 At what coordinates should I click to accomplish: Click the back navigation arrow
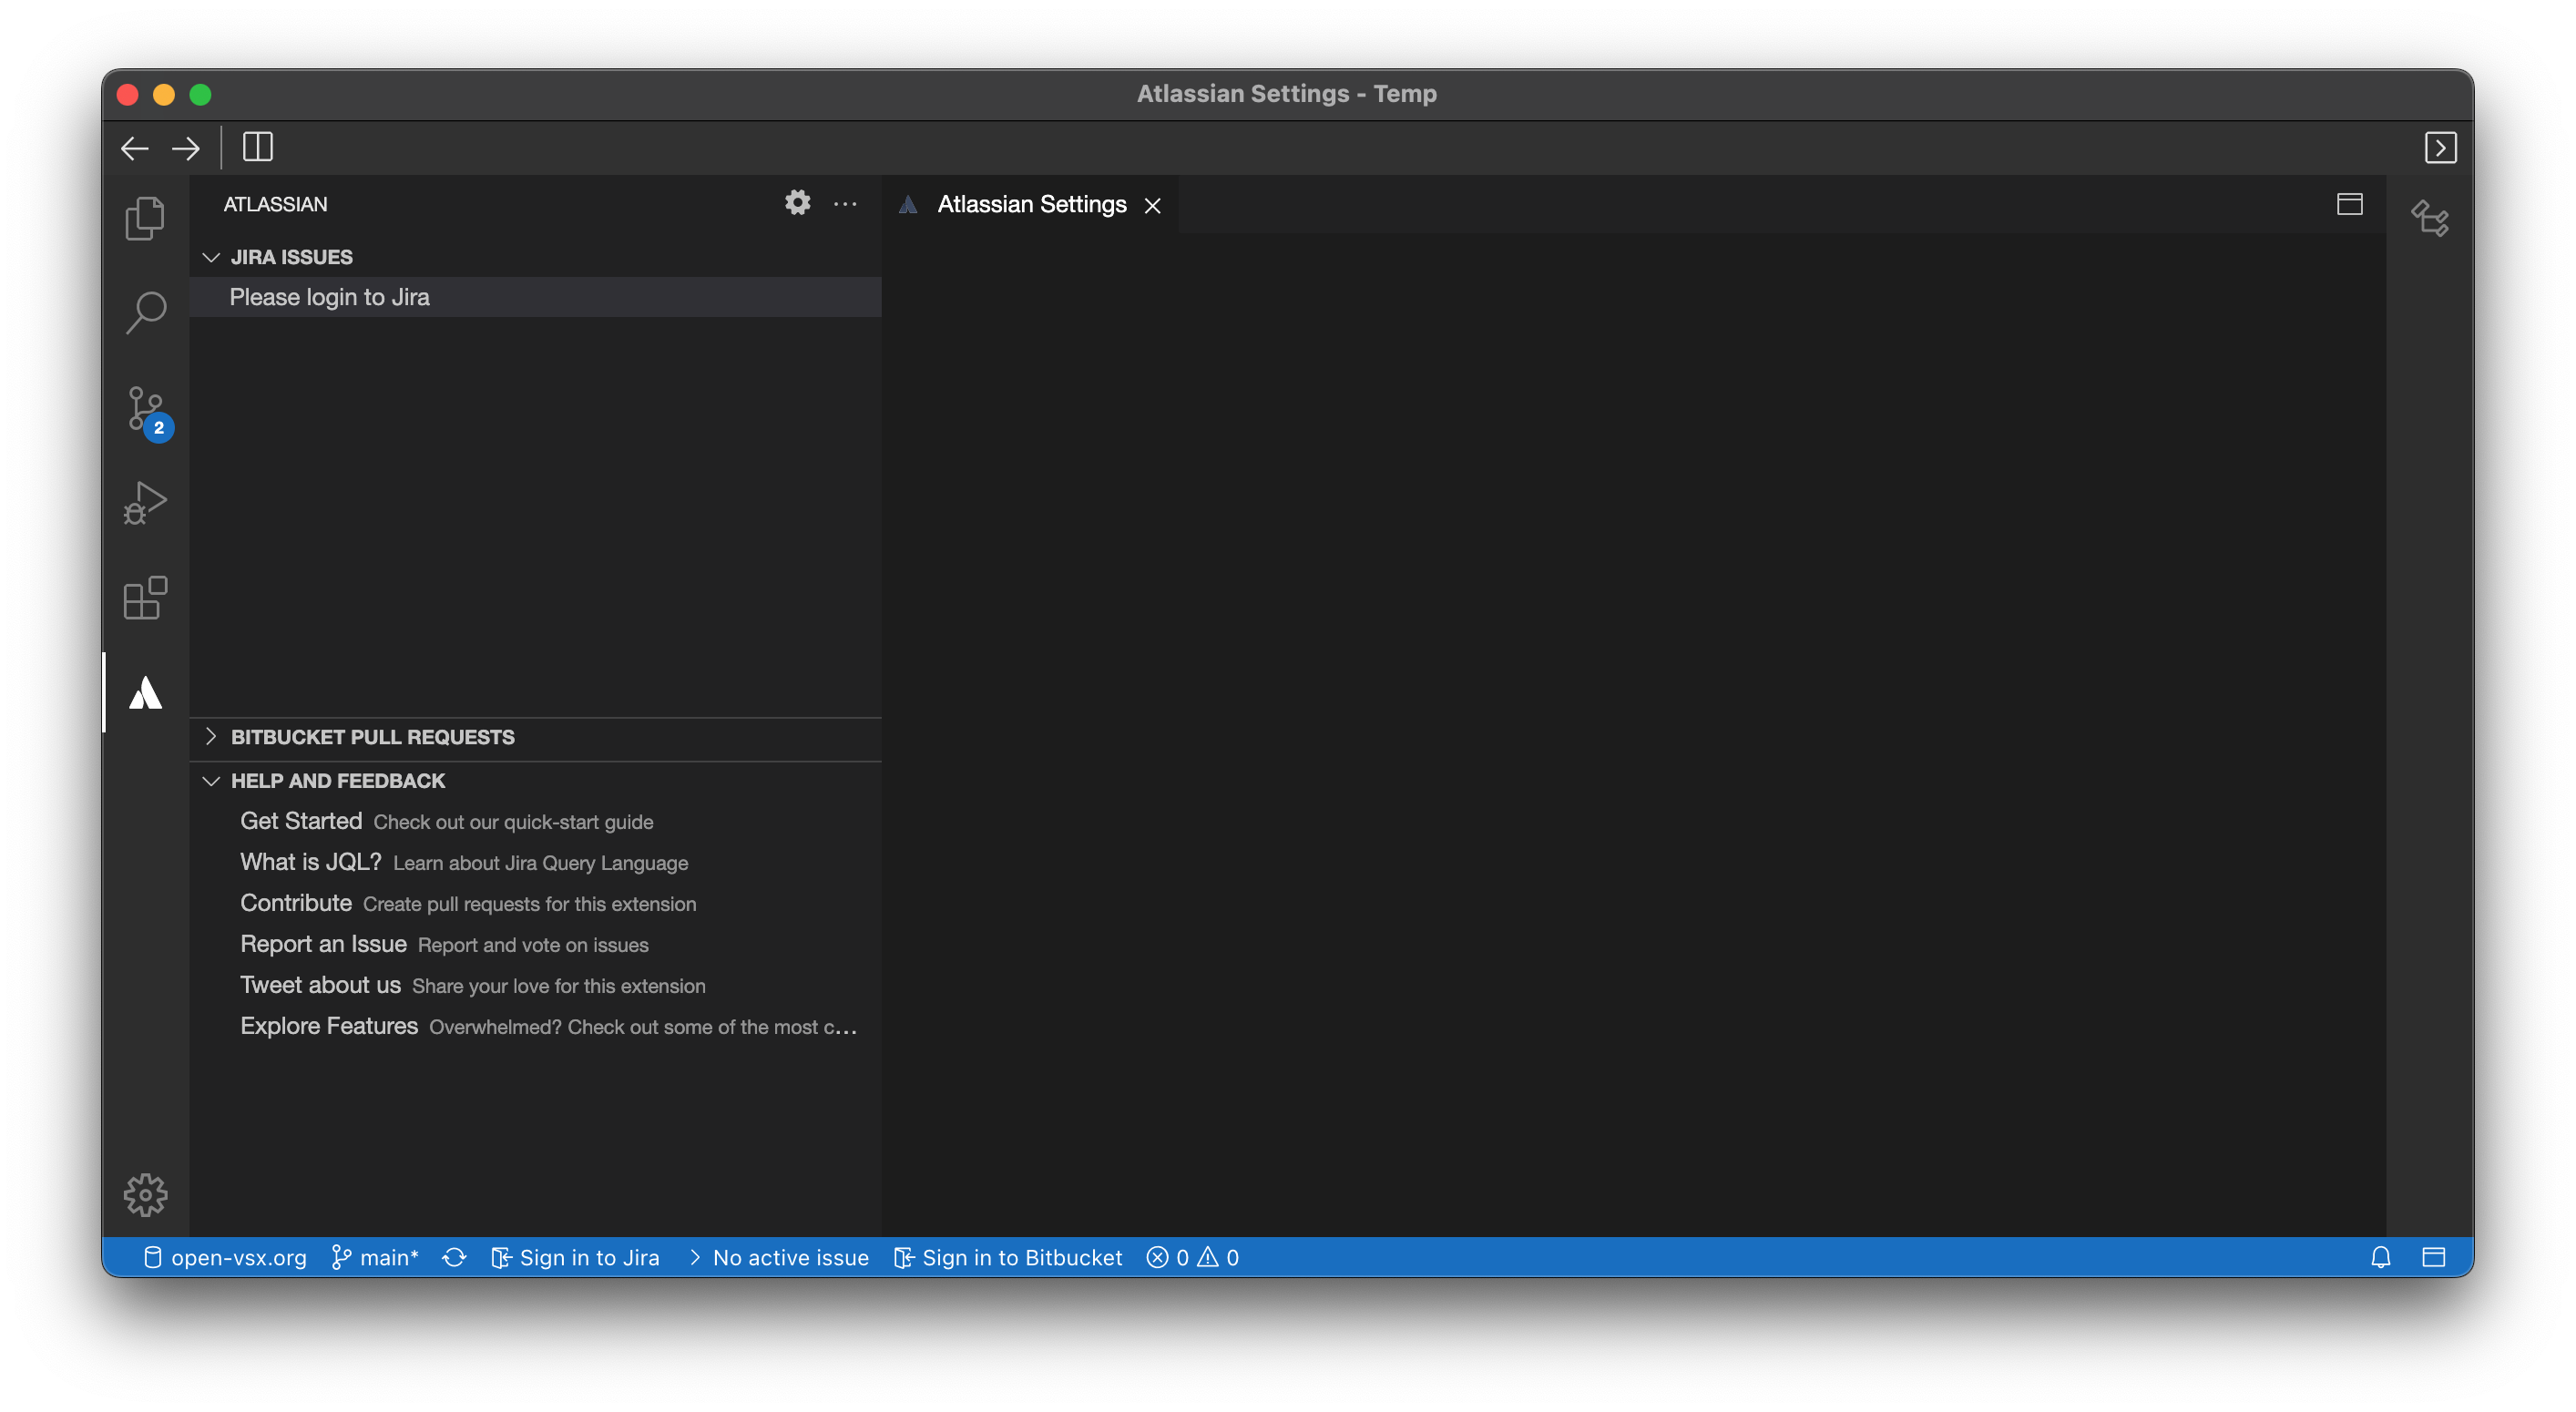(x=134, y=147)
